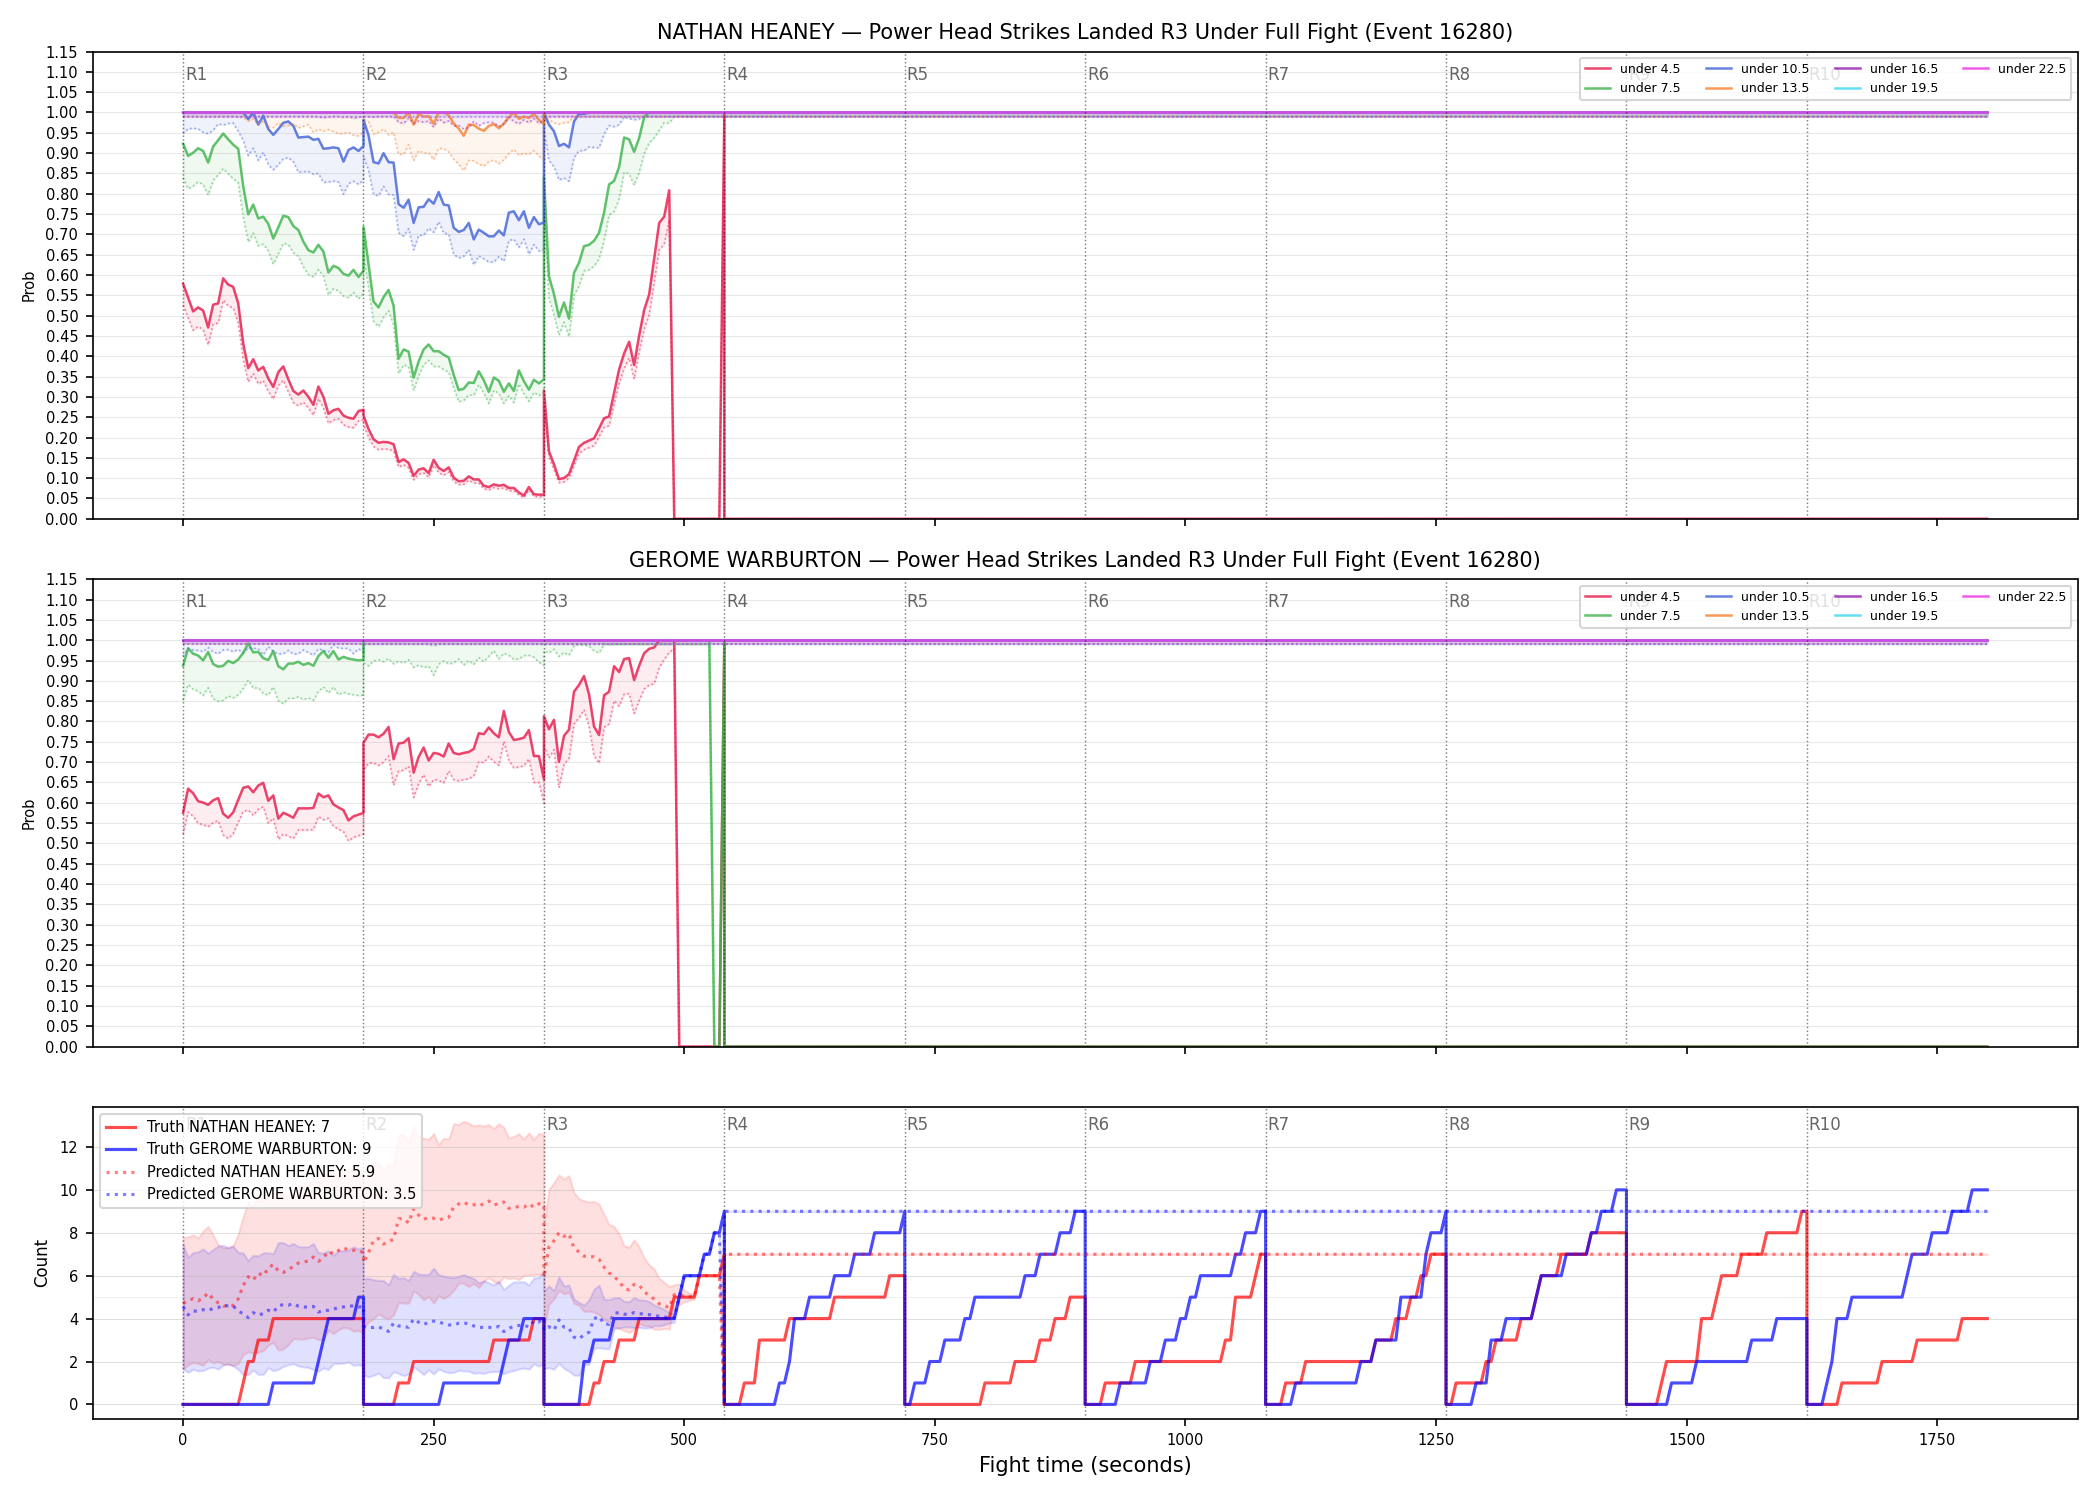
Task: Click the 'Fight time (seconds)' axis label
Action: (x=1085, y=1465)
